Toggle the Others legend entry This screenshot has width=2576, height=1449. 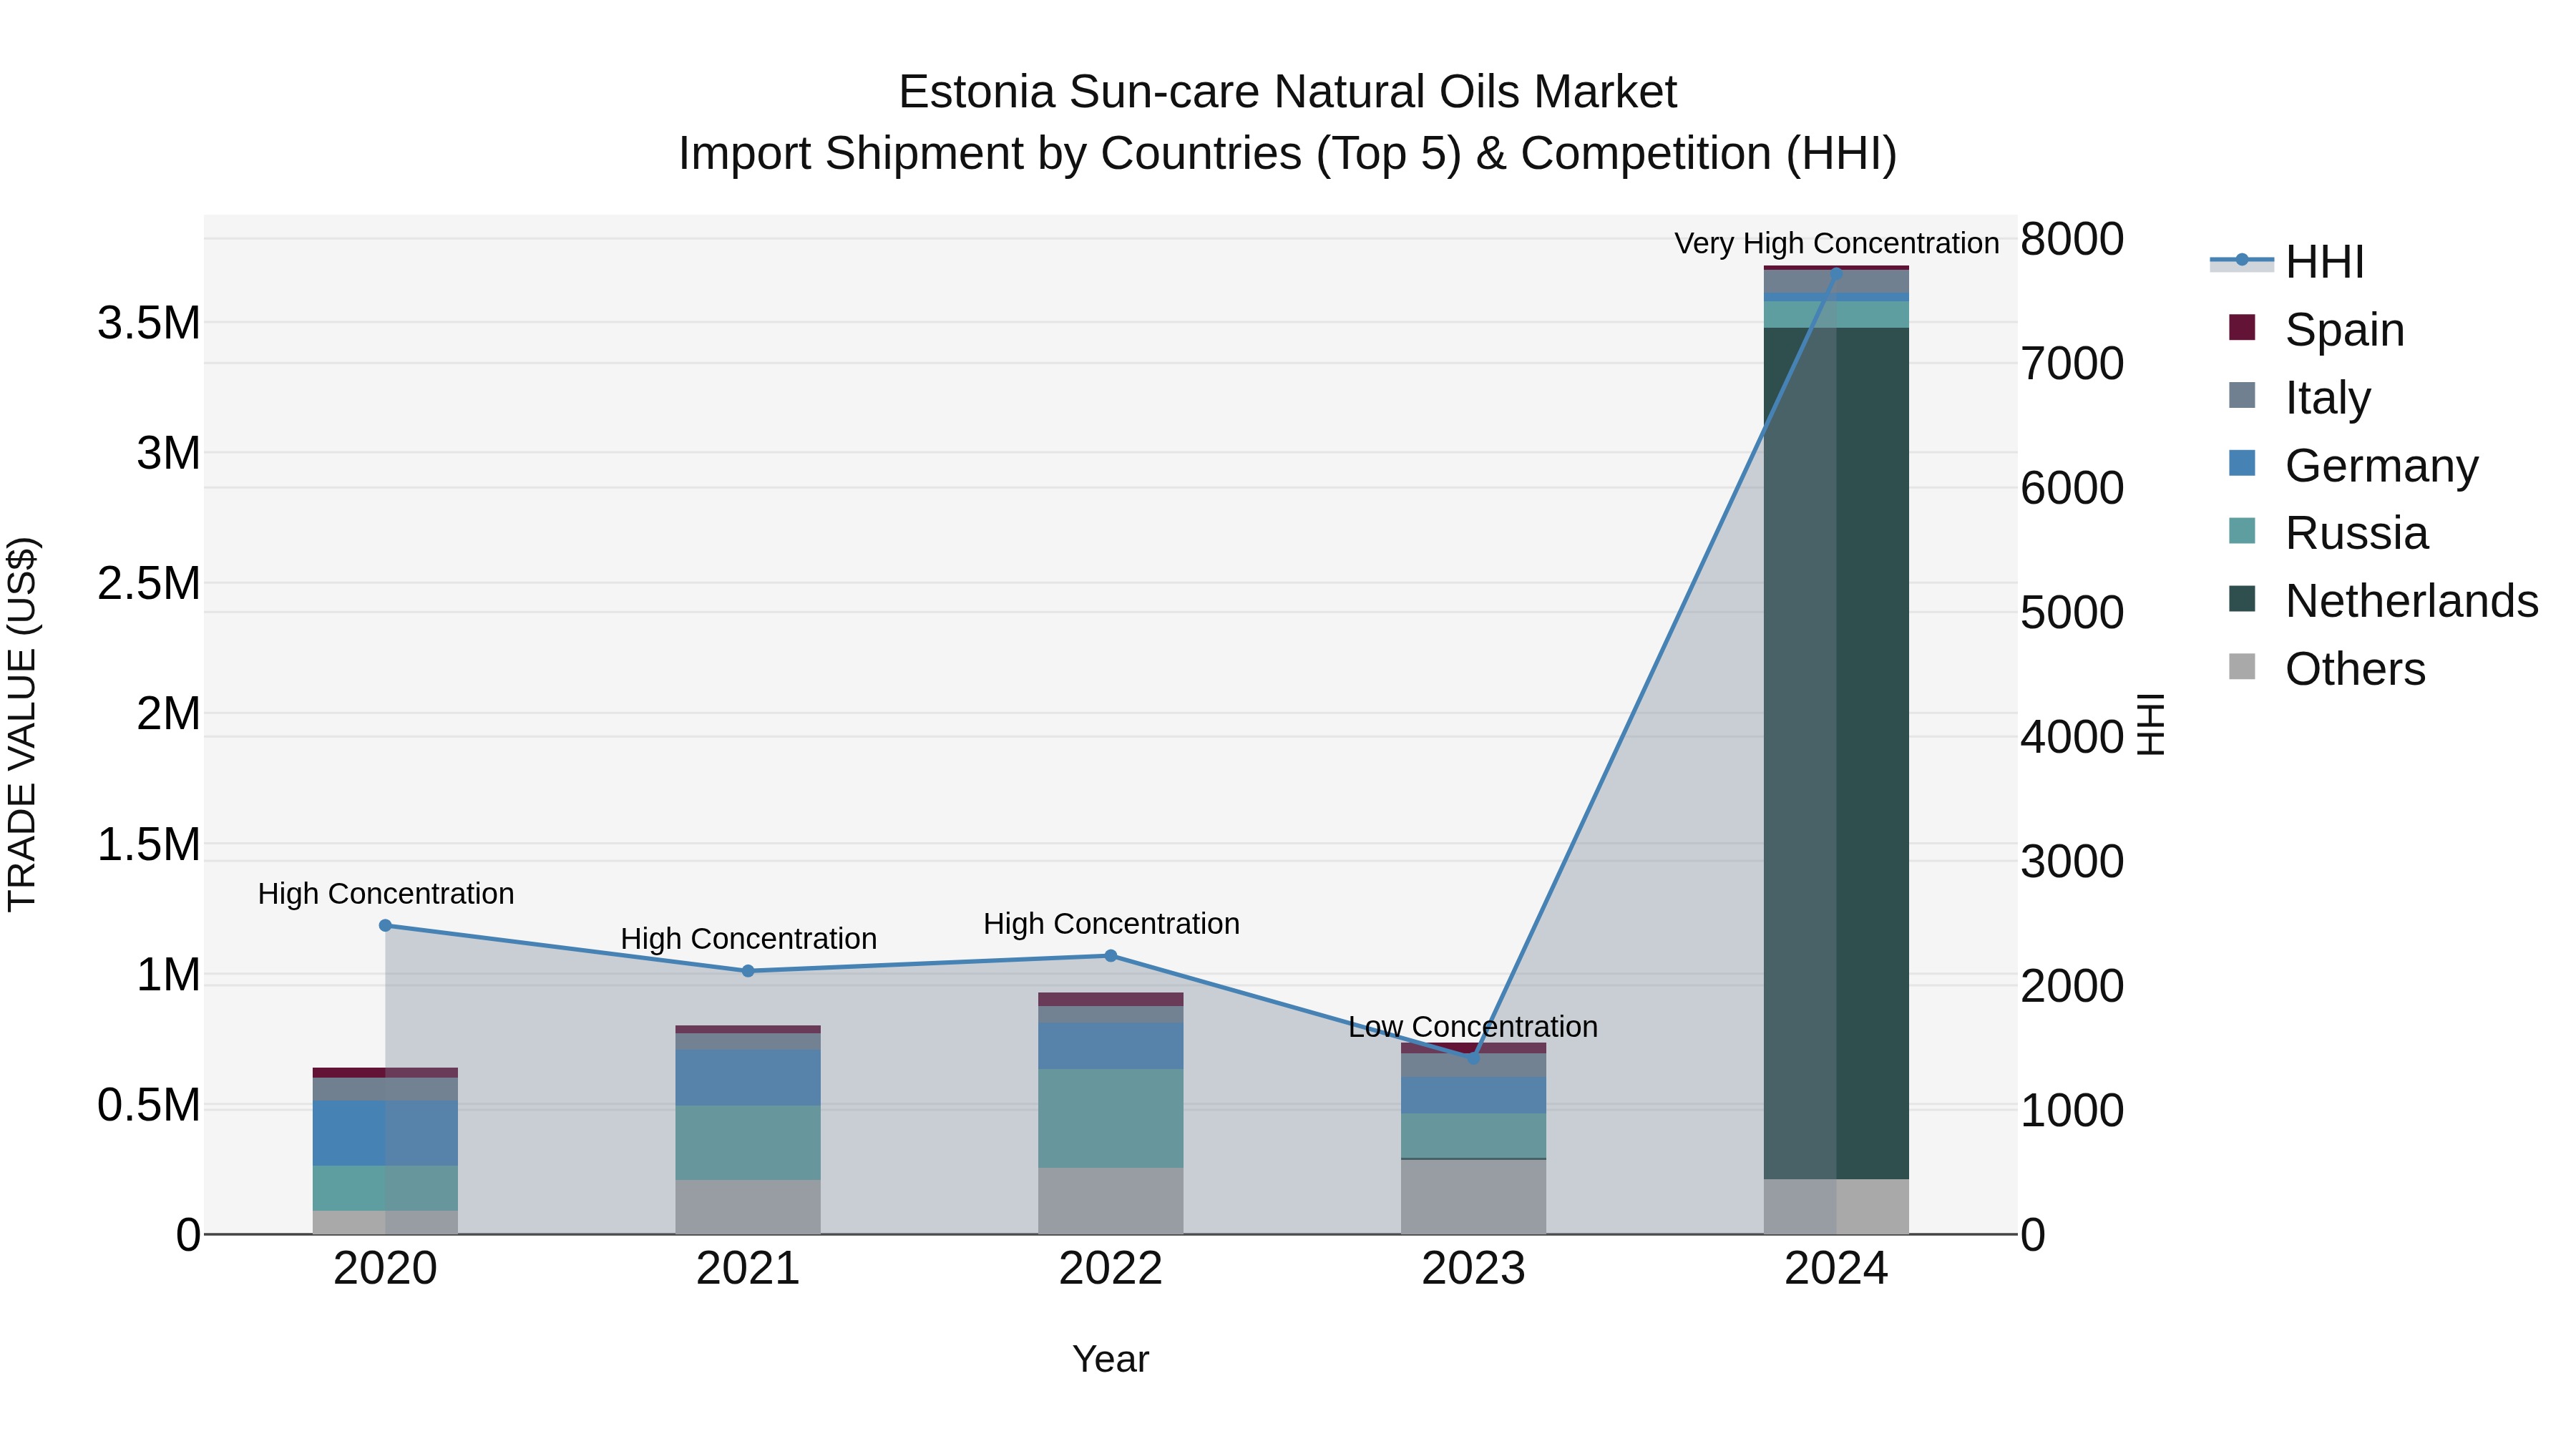[2327, 668]
